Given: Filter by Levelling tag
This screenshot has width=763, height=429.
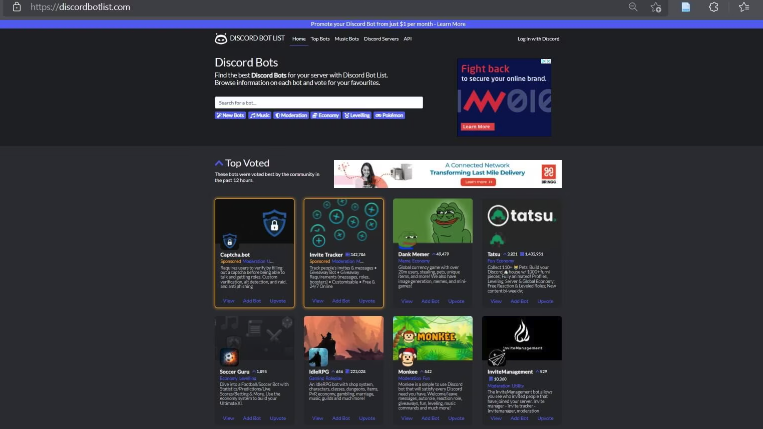Looking at the screenshot, I should tap(357, 115).
